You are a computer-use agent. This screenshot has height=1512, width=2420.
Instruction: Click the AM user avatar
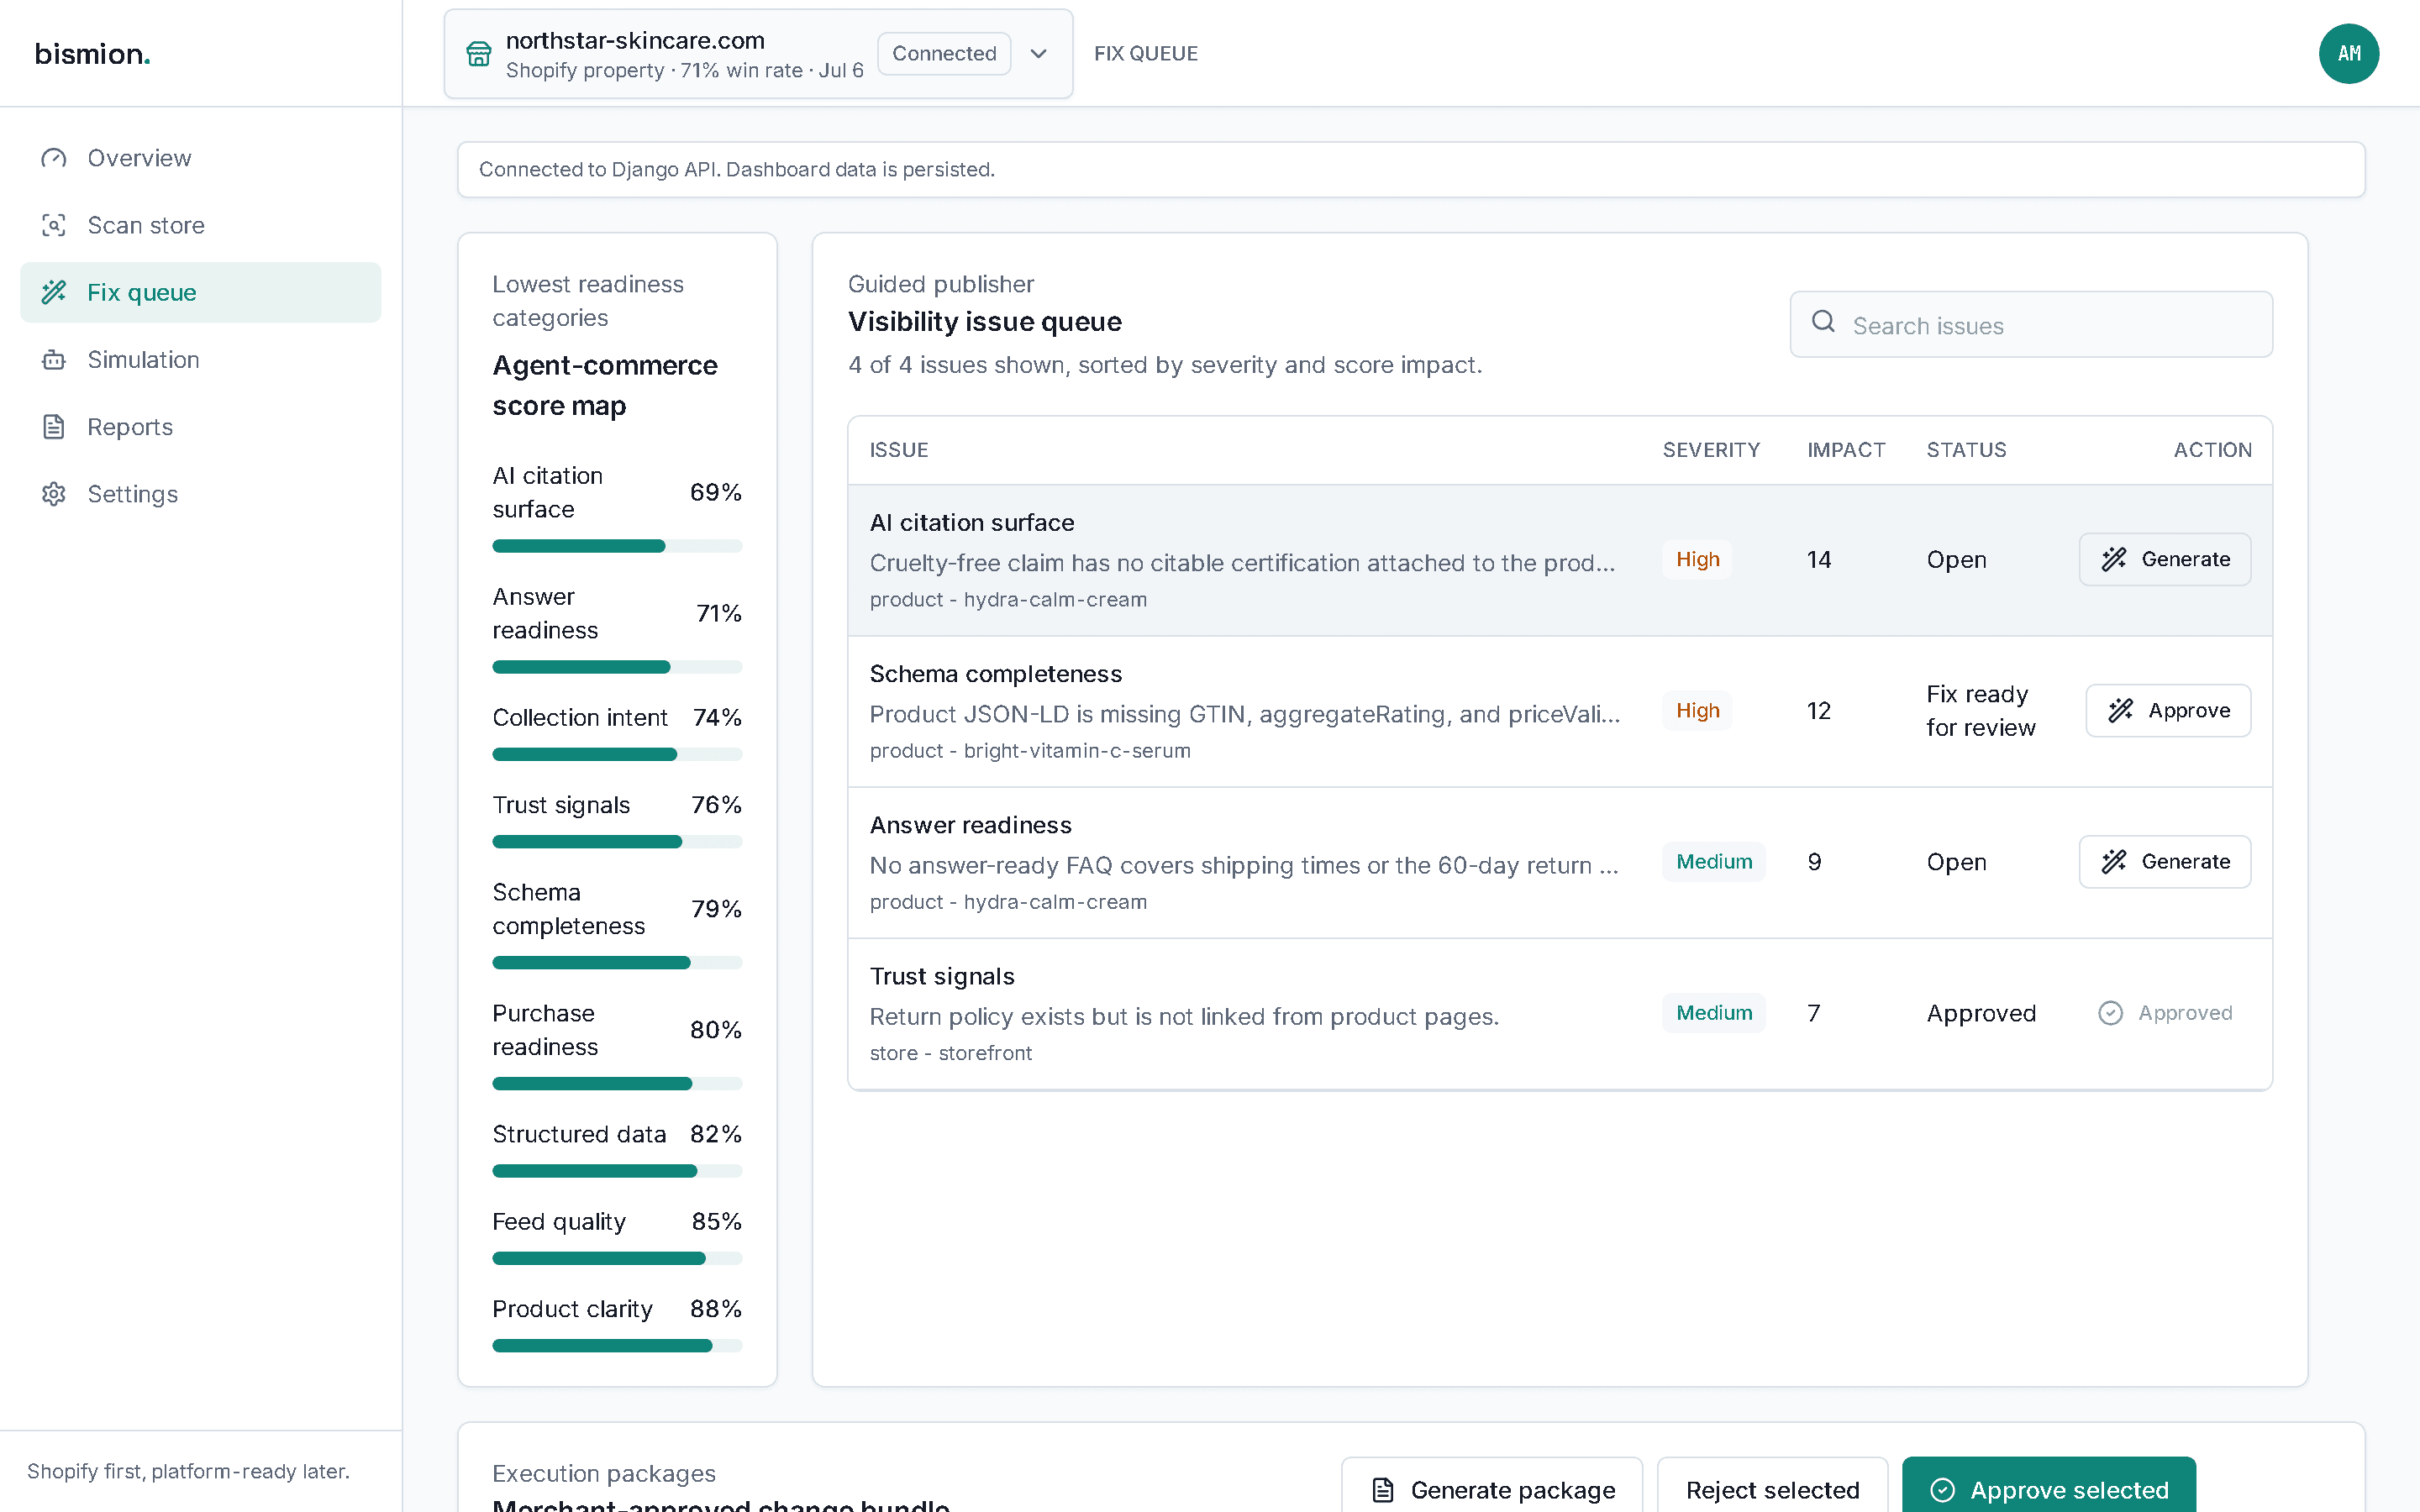click(x=2348, y=54)
